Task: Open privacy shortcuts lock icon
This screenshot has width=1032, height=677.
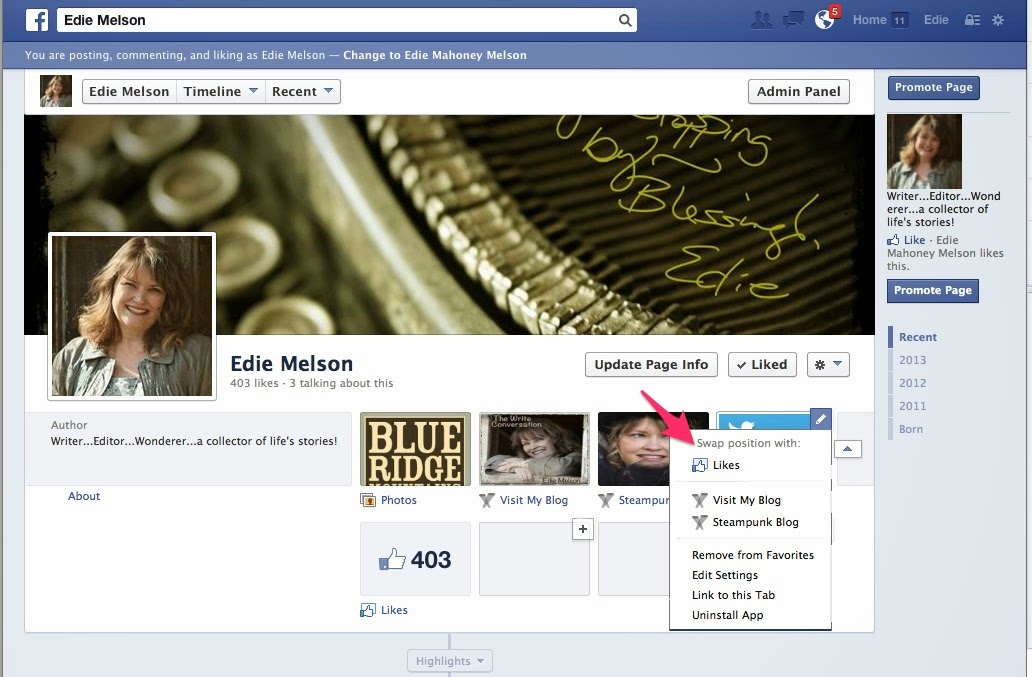Action: click(x=972, y=20)
